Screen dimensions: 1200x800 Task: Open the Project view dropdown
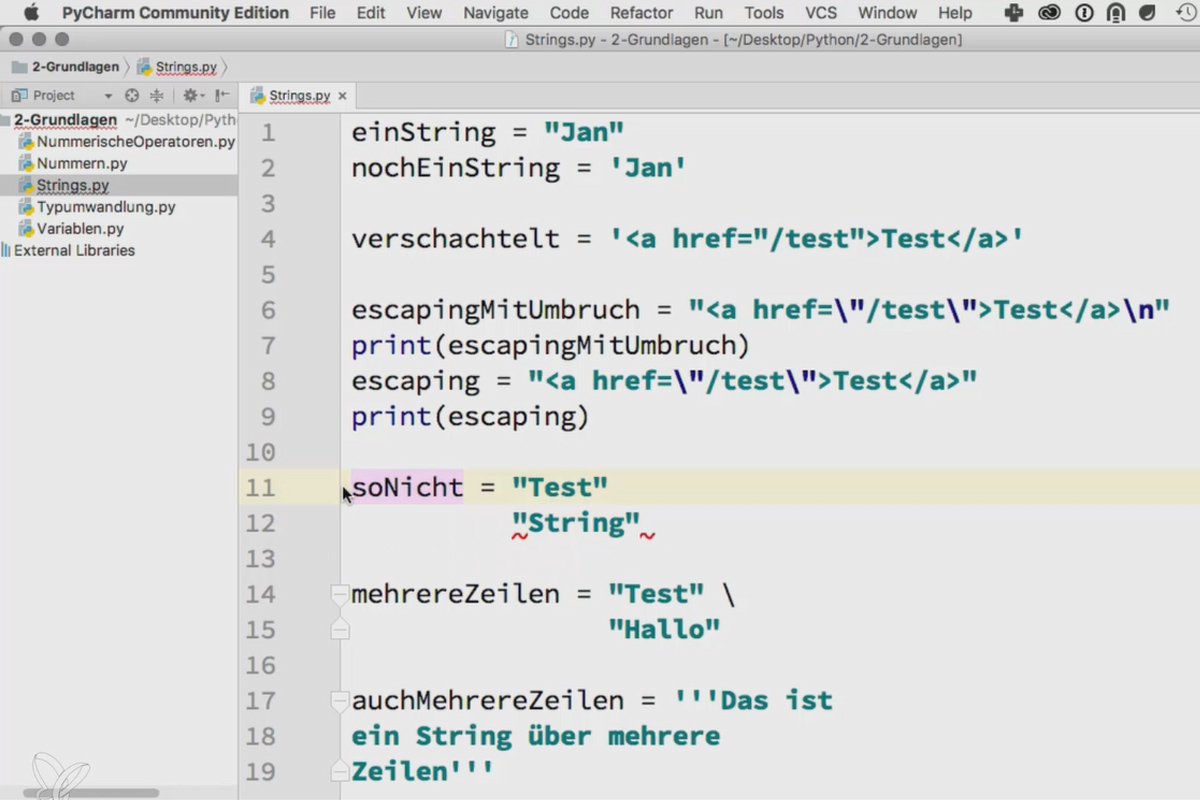pyautogui.click(x=108, y=96)
